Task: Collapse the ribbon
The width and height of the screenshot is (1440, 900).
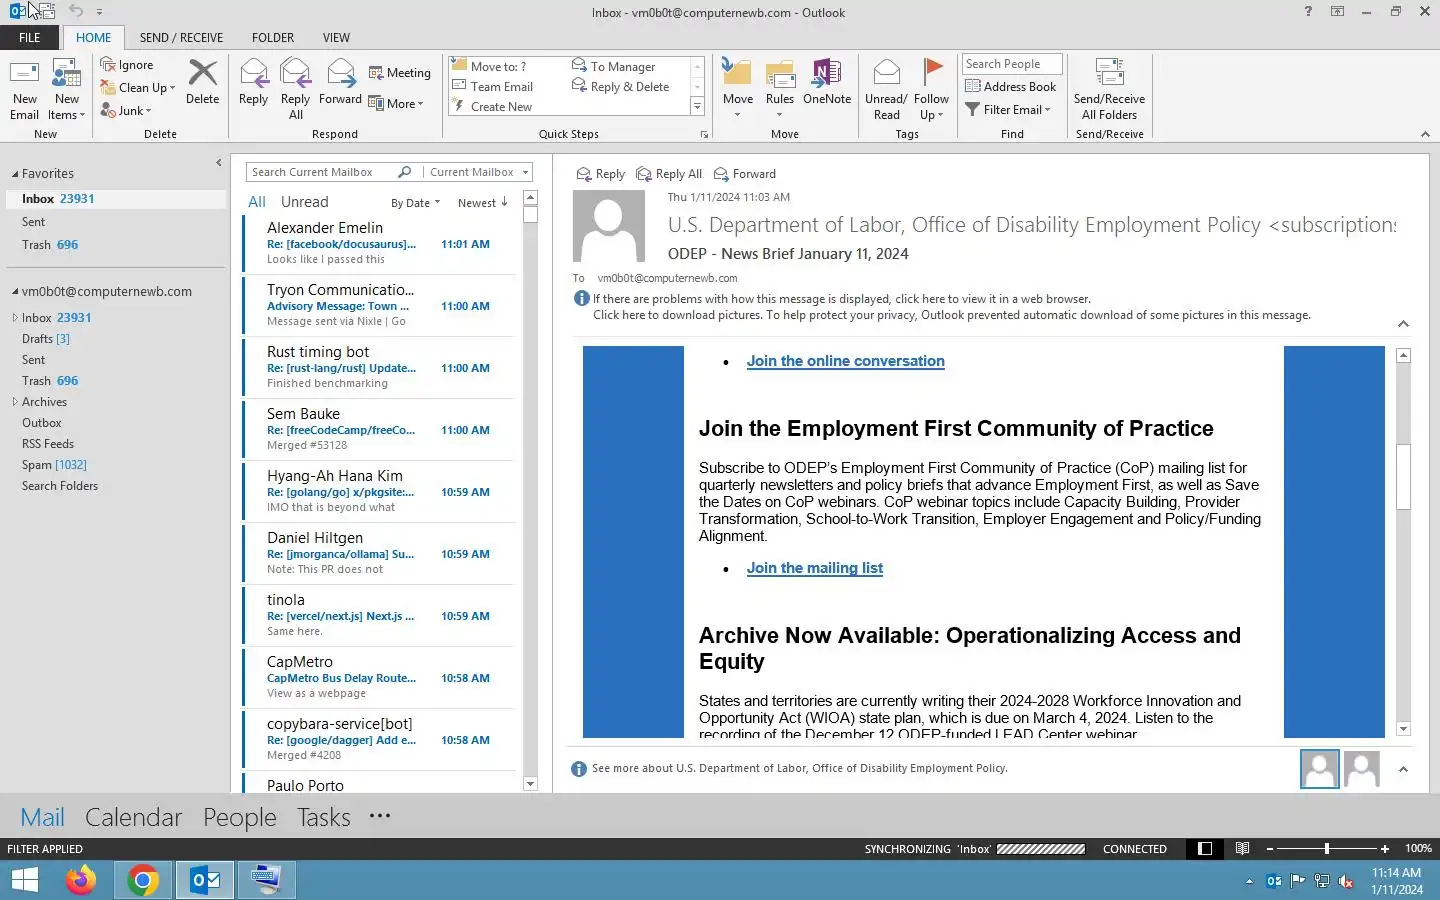Action: pos(1425,134)
